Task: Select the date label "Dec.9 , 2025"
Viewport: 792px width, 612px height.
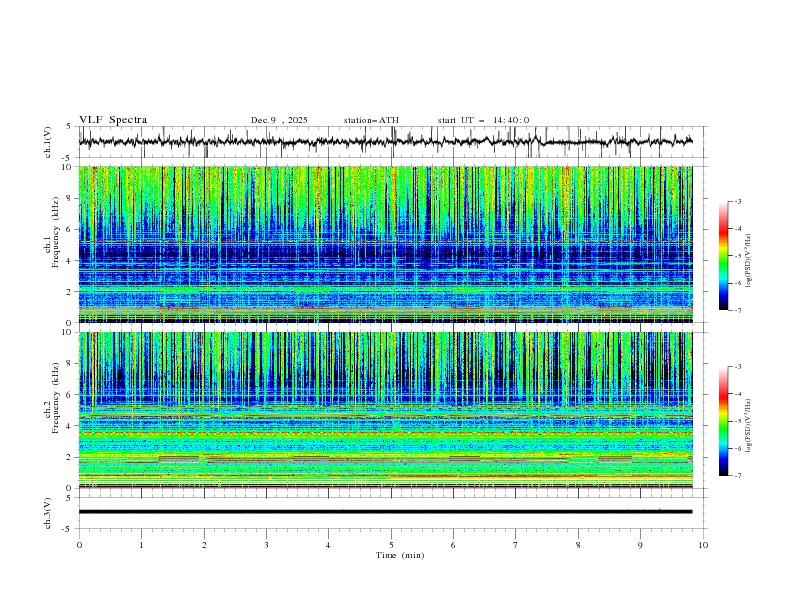Action: click(x=279, y=120)
